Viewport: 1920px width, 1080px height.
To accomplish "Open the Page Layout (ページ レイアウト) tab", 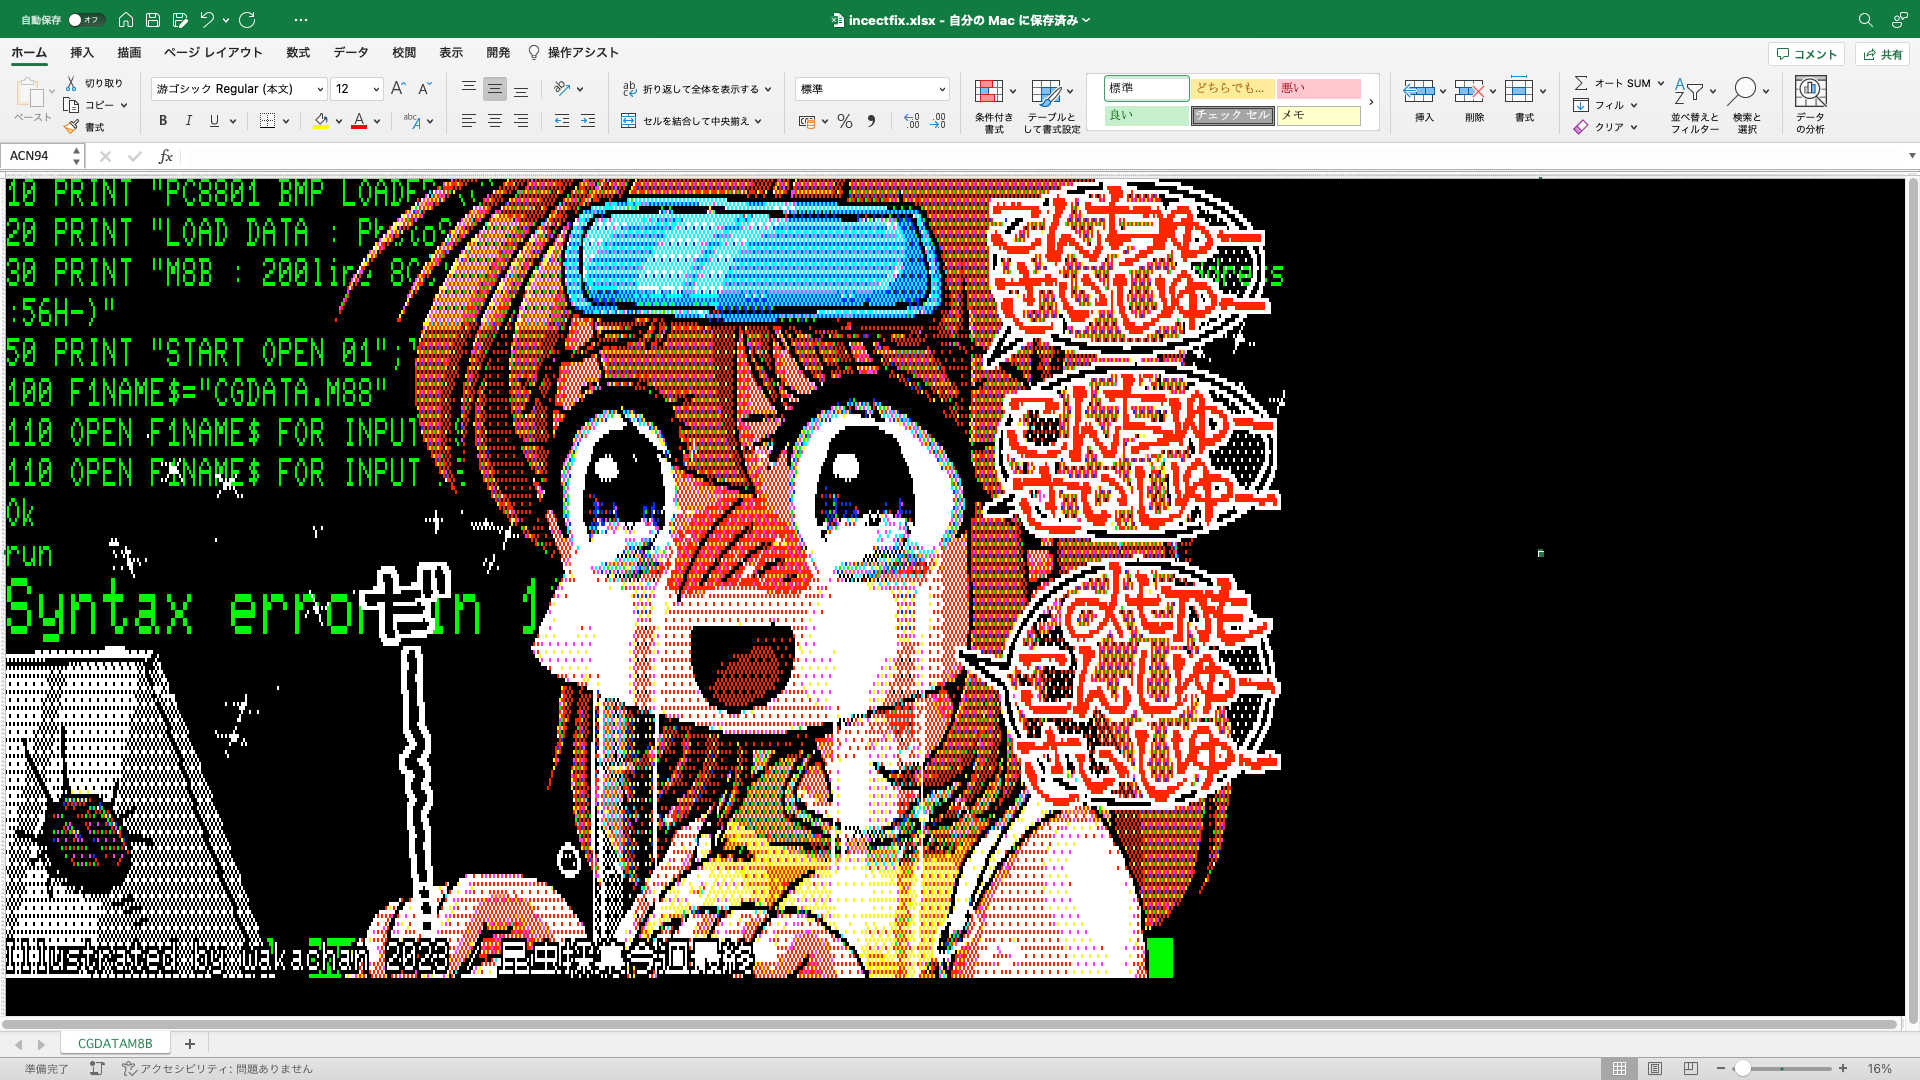I will click(213, 52).
